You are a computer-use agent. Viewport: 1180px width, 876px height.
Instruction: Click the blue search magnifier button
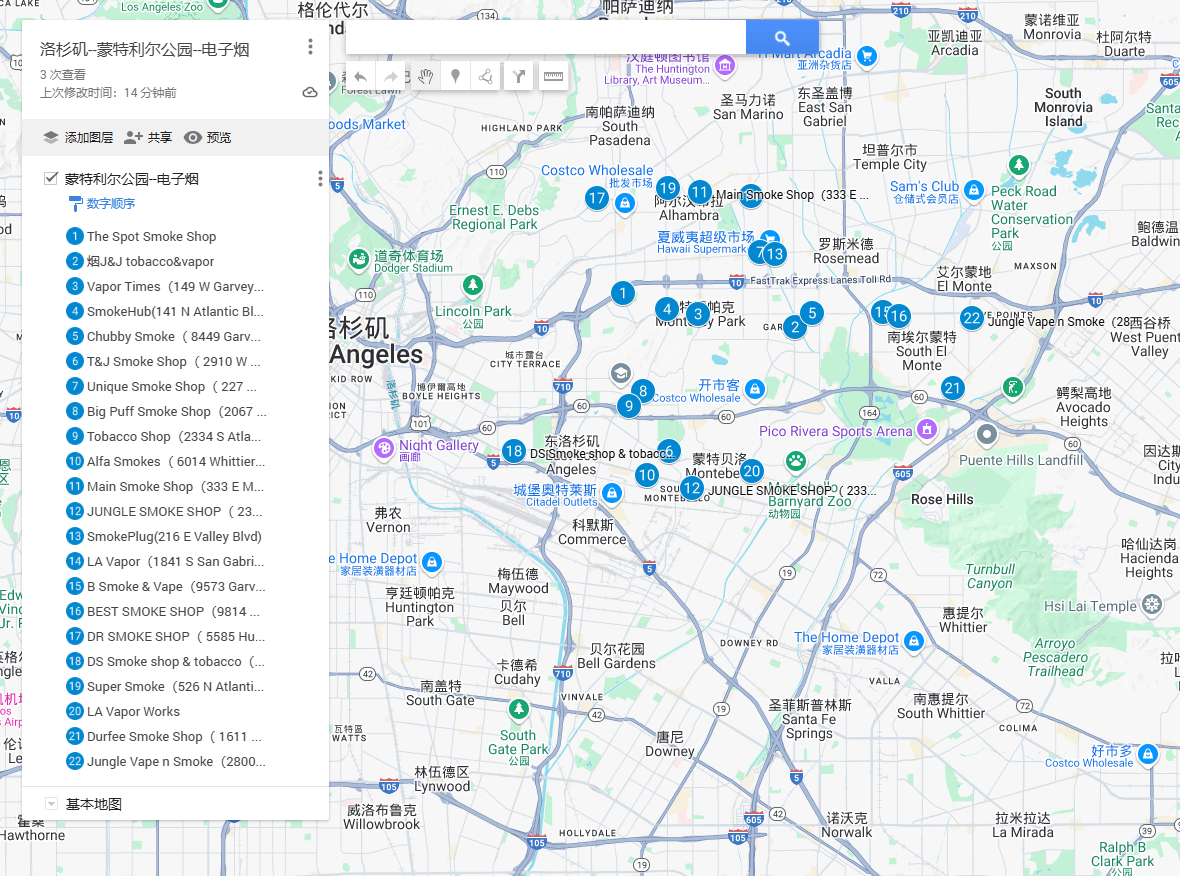tap(782, 38)
